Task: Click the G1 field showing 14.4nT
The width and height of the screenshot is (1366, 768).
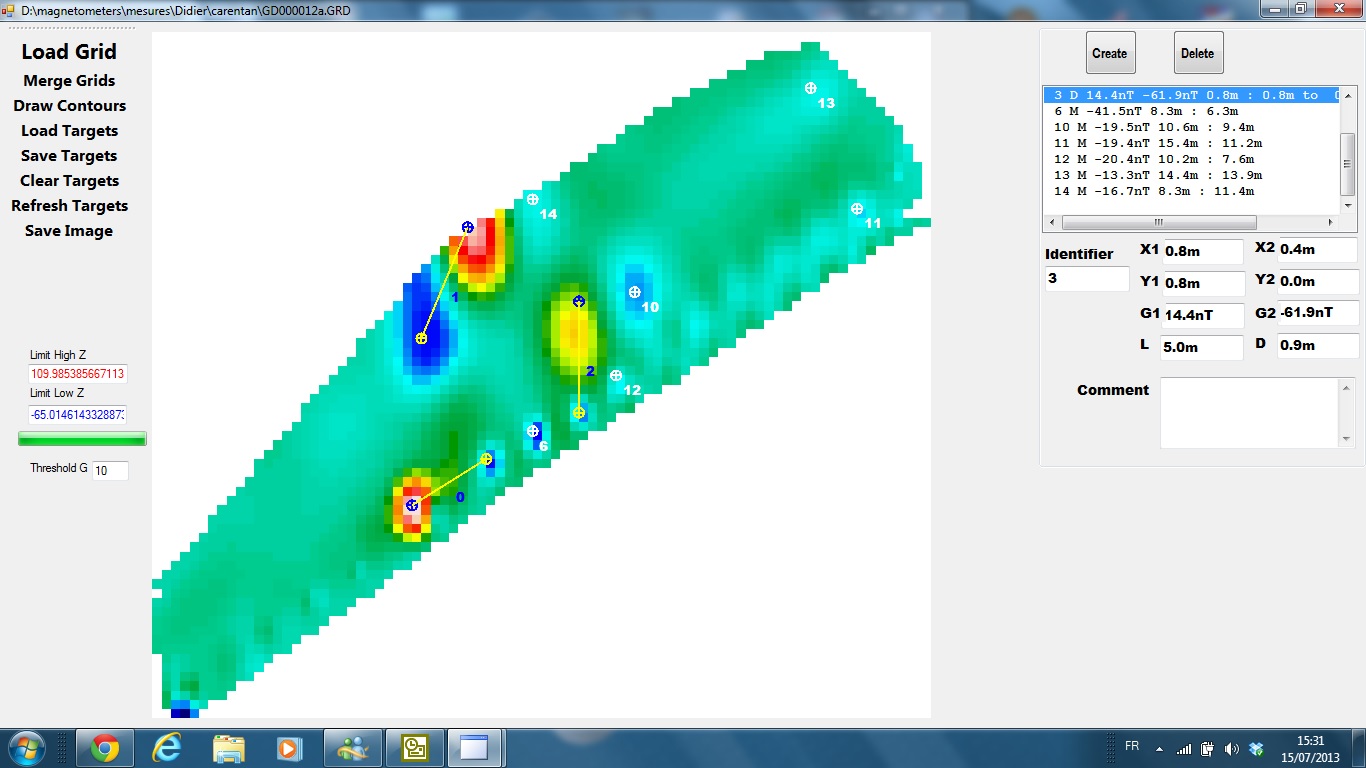Action: point(1203,316)
